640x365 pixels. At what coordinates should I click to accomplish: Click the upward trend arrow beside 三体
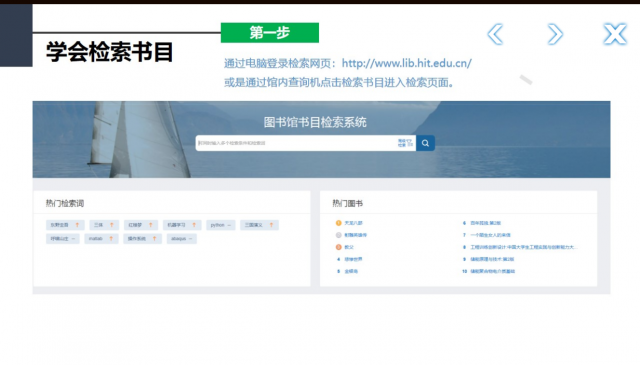[x=111, y=225]
